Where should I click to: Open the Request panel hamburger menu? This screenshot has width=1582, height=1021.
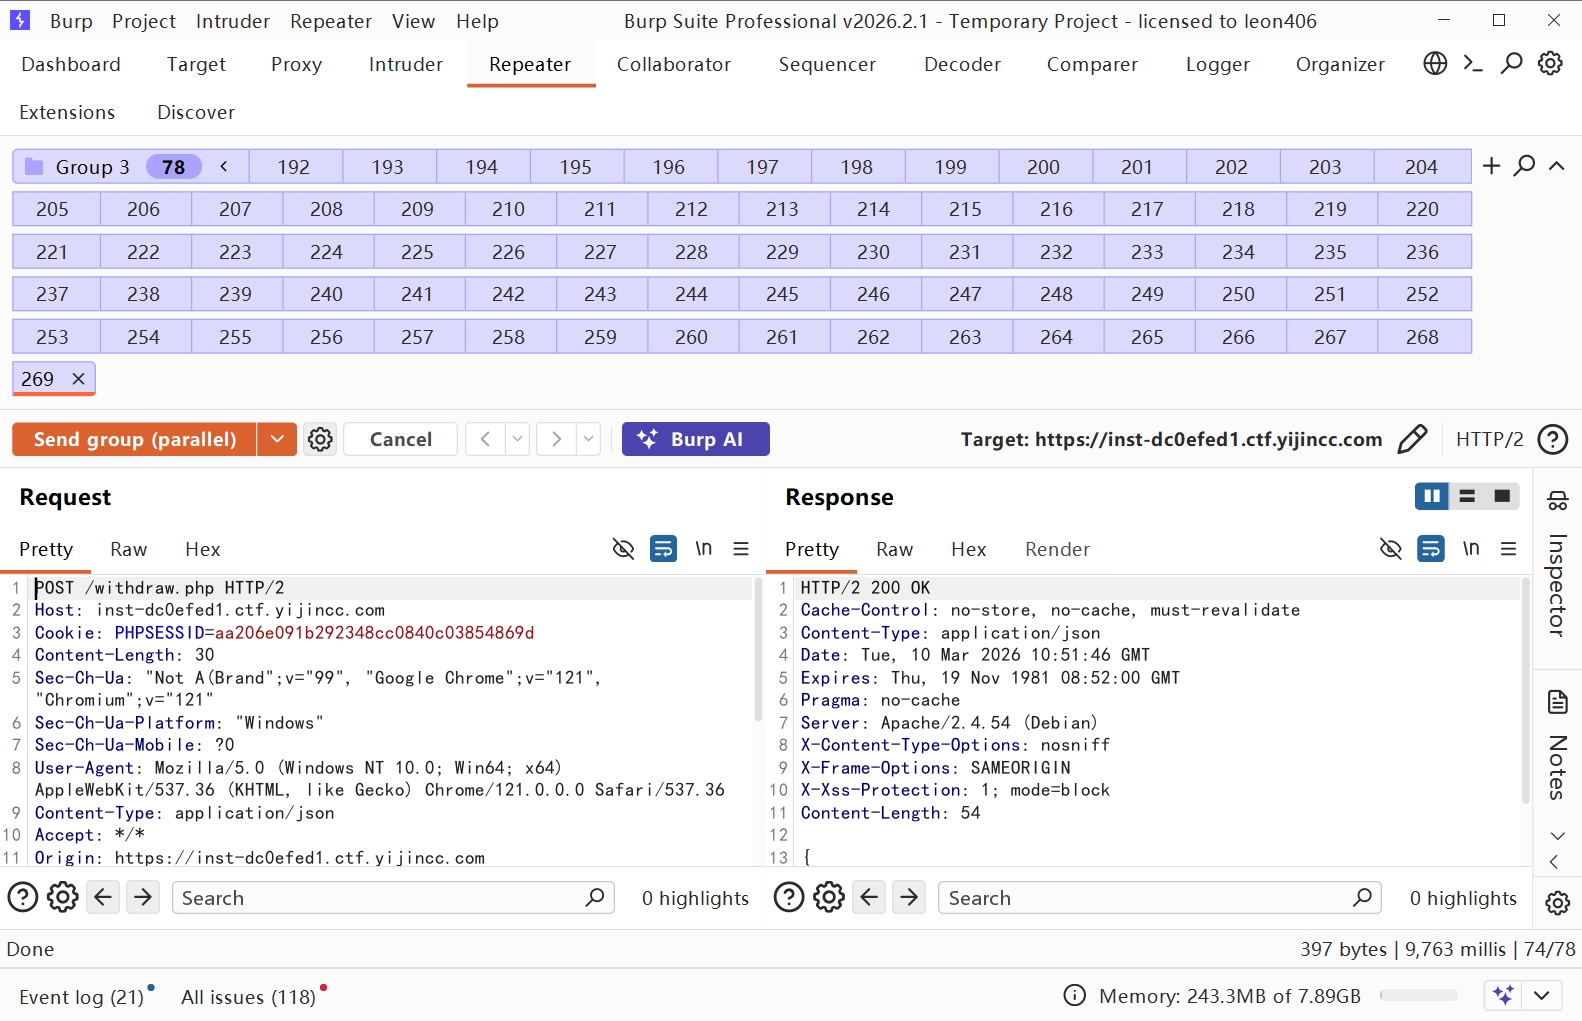(741, 549)
